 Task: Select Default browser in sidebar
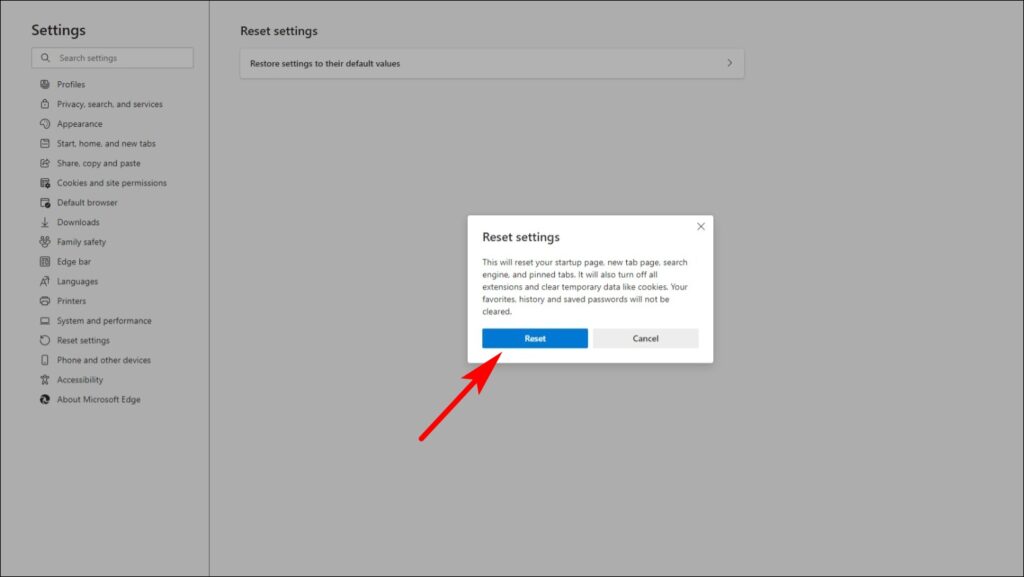(87, 202)
